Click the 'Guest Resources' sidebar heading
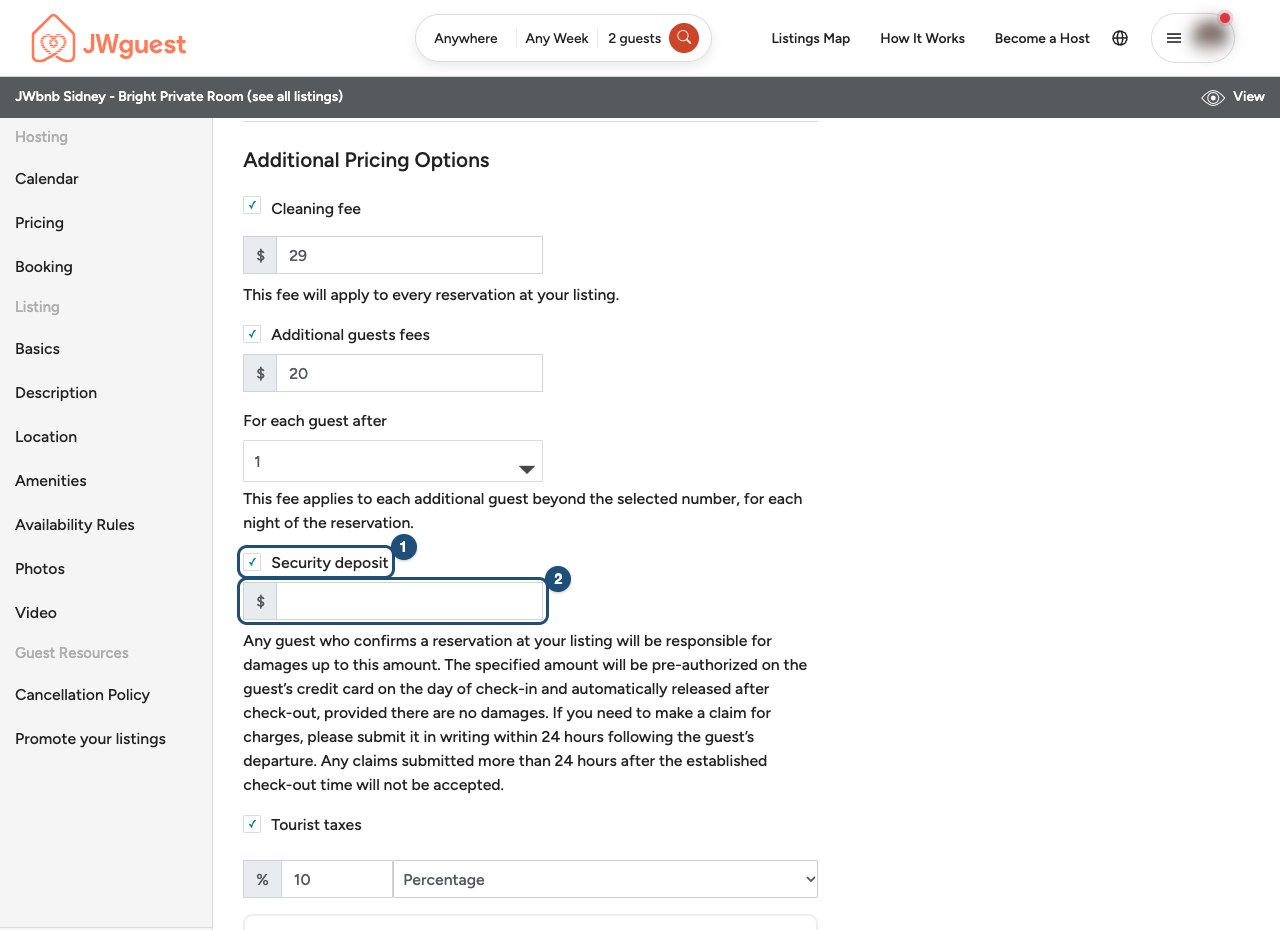Image resolution: width=1280 pixels, height=930 pixels. [72, 653]
